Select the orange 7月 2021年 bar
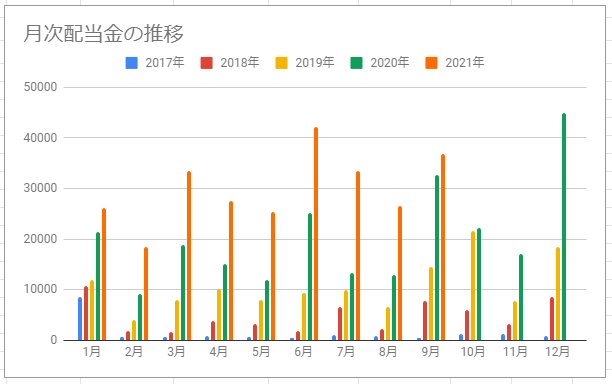The image size is (612, 384). (x=358, y=256)
